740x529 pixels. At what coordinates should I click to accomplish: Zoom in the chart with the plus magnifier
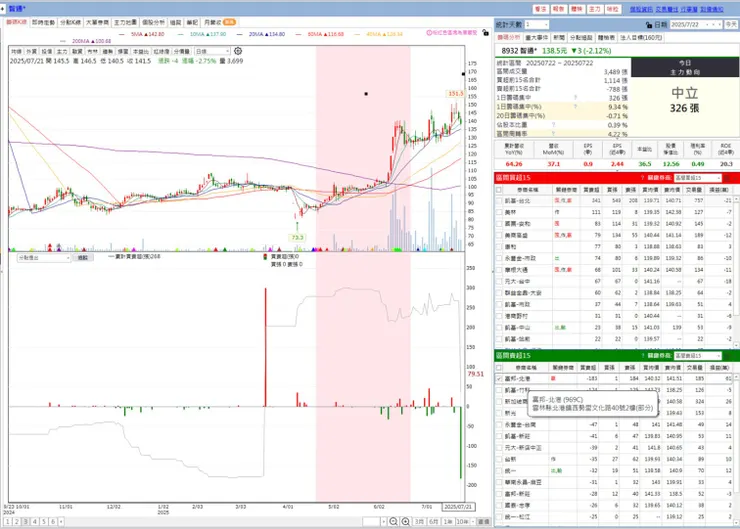click(x=405, y=521)
